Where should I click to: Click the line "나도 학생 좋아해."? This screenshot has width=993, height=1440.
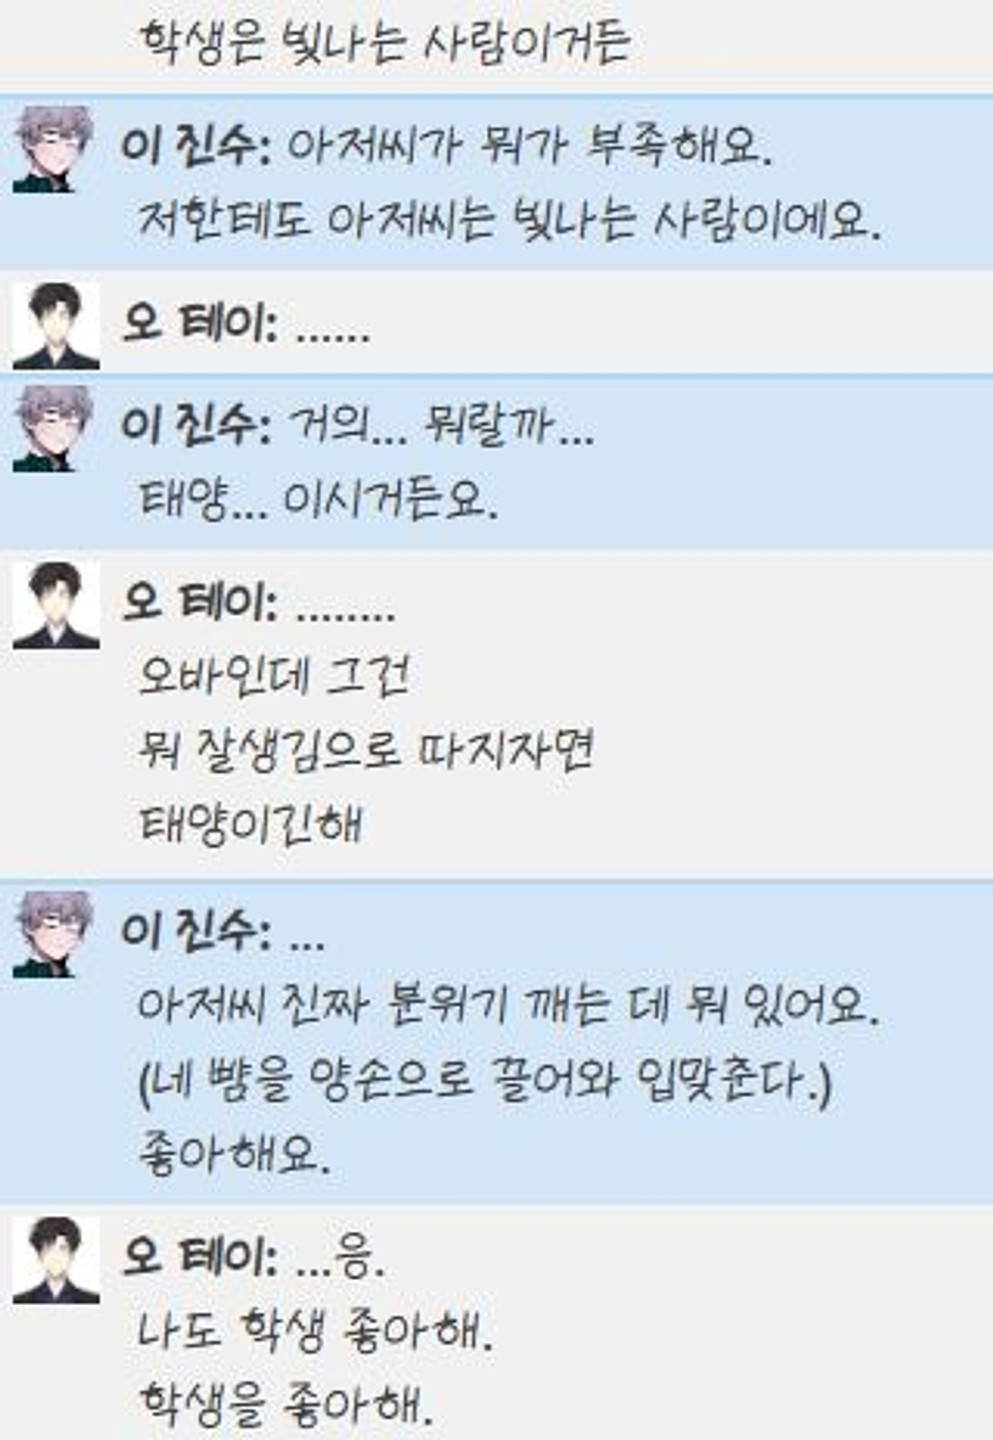pyautogui.click(x=316, y=1331)
